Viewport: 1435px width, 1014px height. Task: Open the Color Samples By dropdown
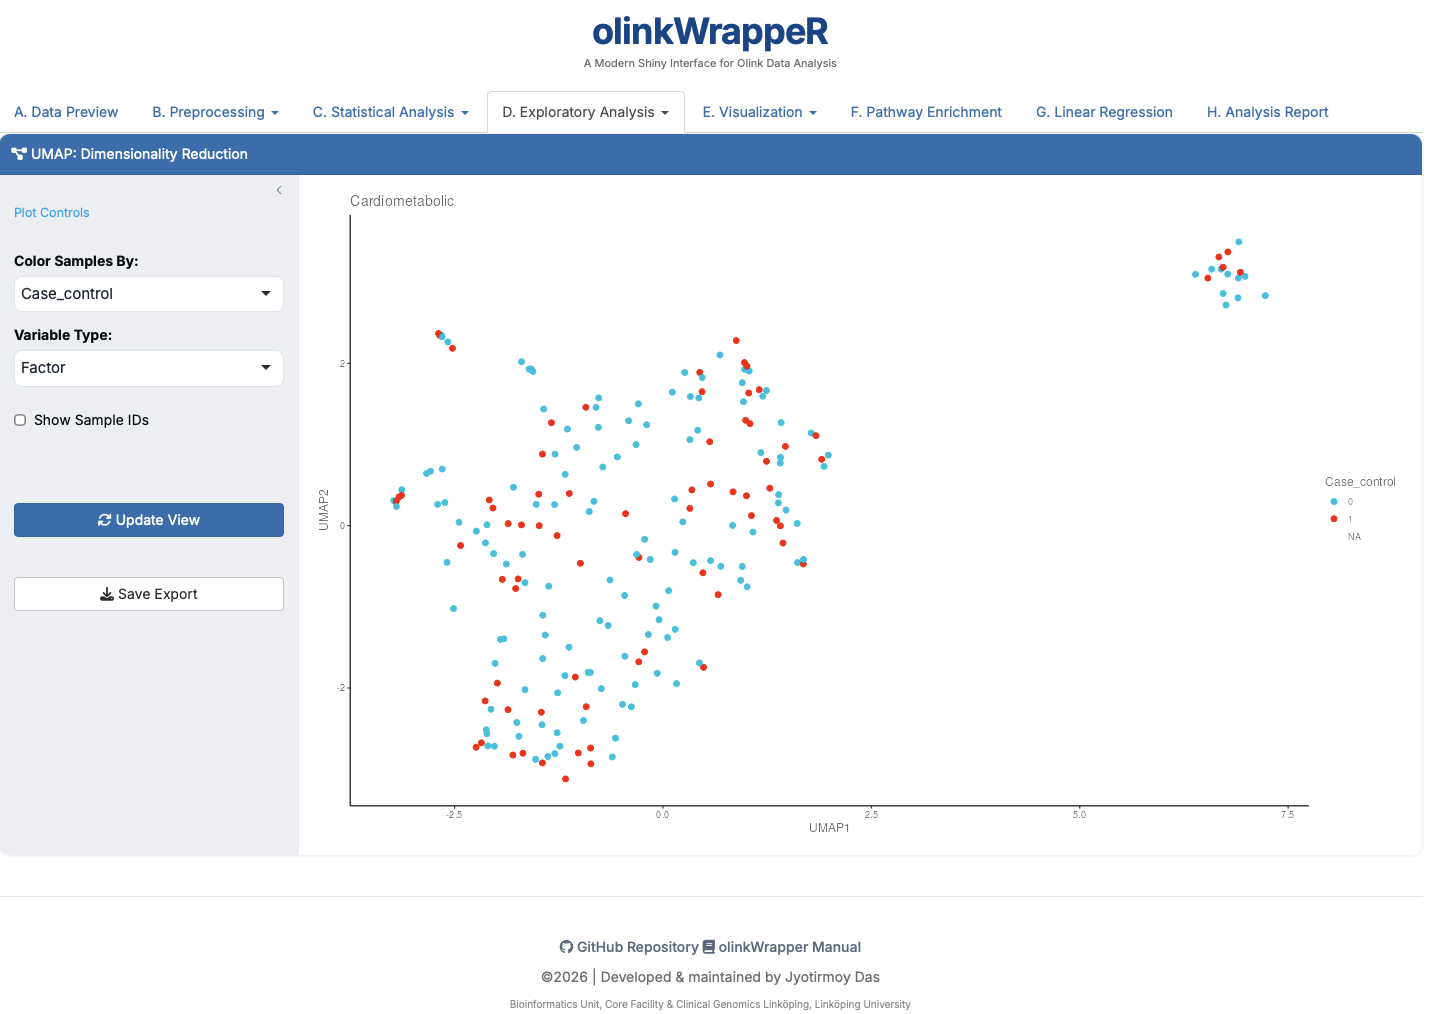pyautogui.click(x=148, y=294)
